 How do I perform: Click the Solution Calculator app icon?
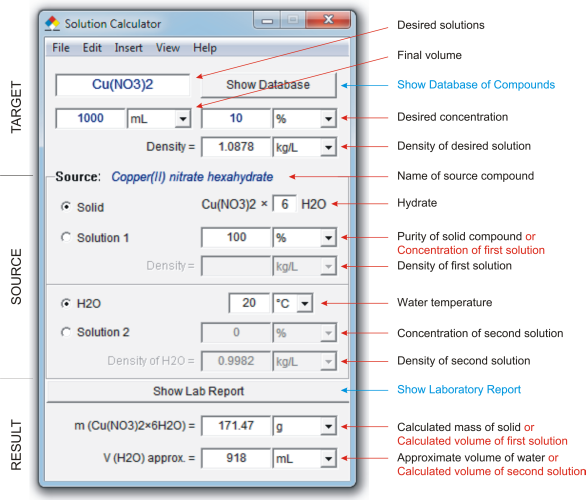click(52, 23)
